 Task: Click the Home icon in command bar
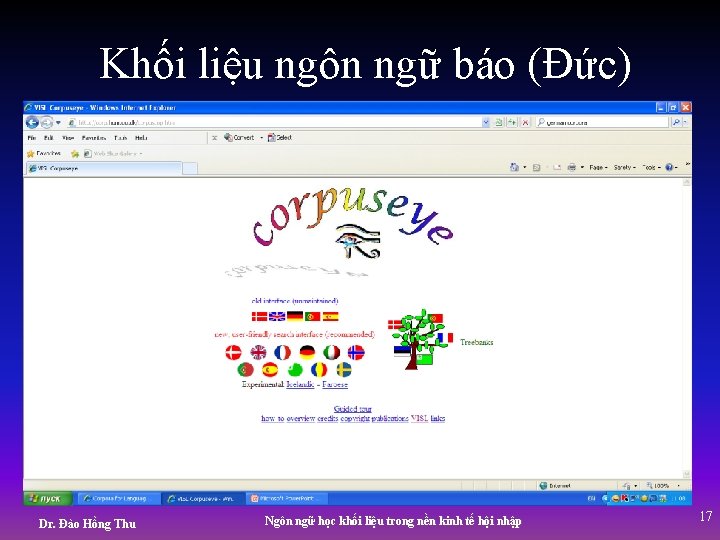[x=514, y=168]
